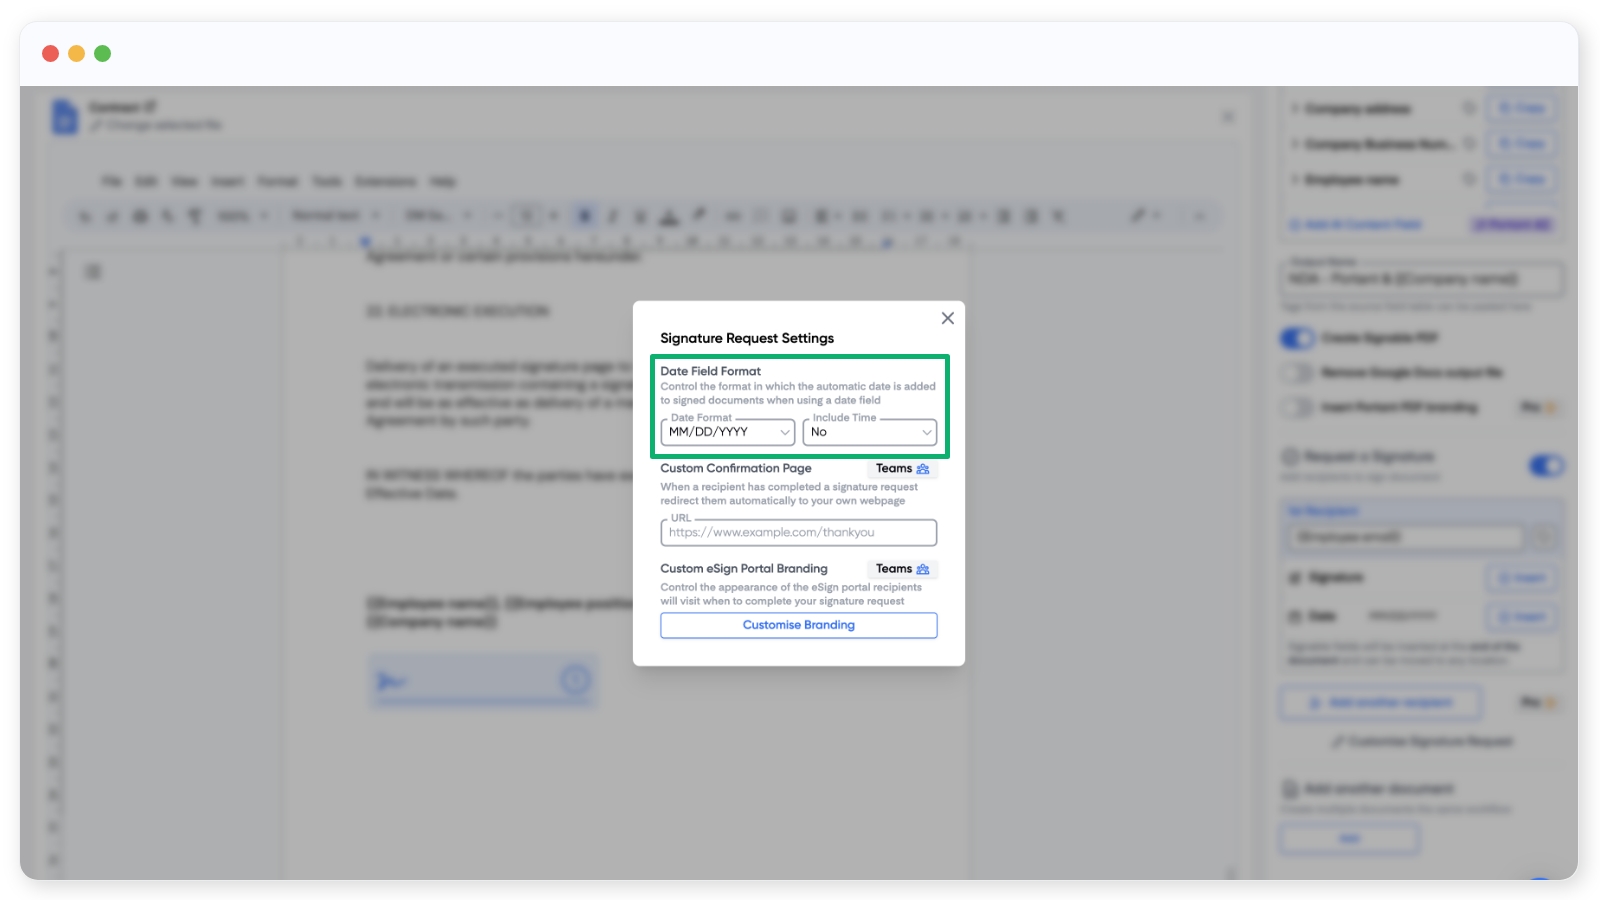
Task: Click the Add another recipient button
Action: 1380,703
